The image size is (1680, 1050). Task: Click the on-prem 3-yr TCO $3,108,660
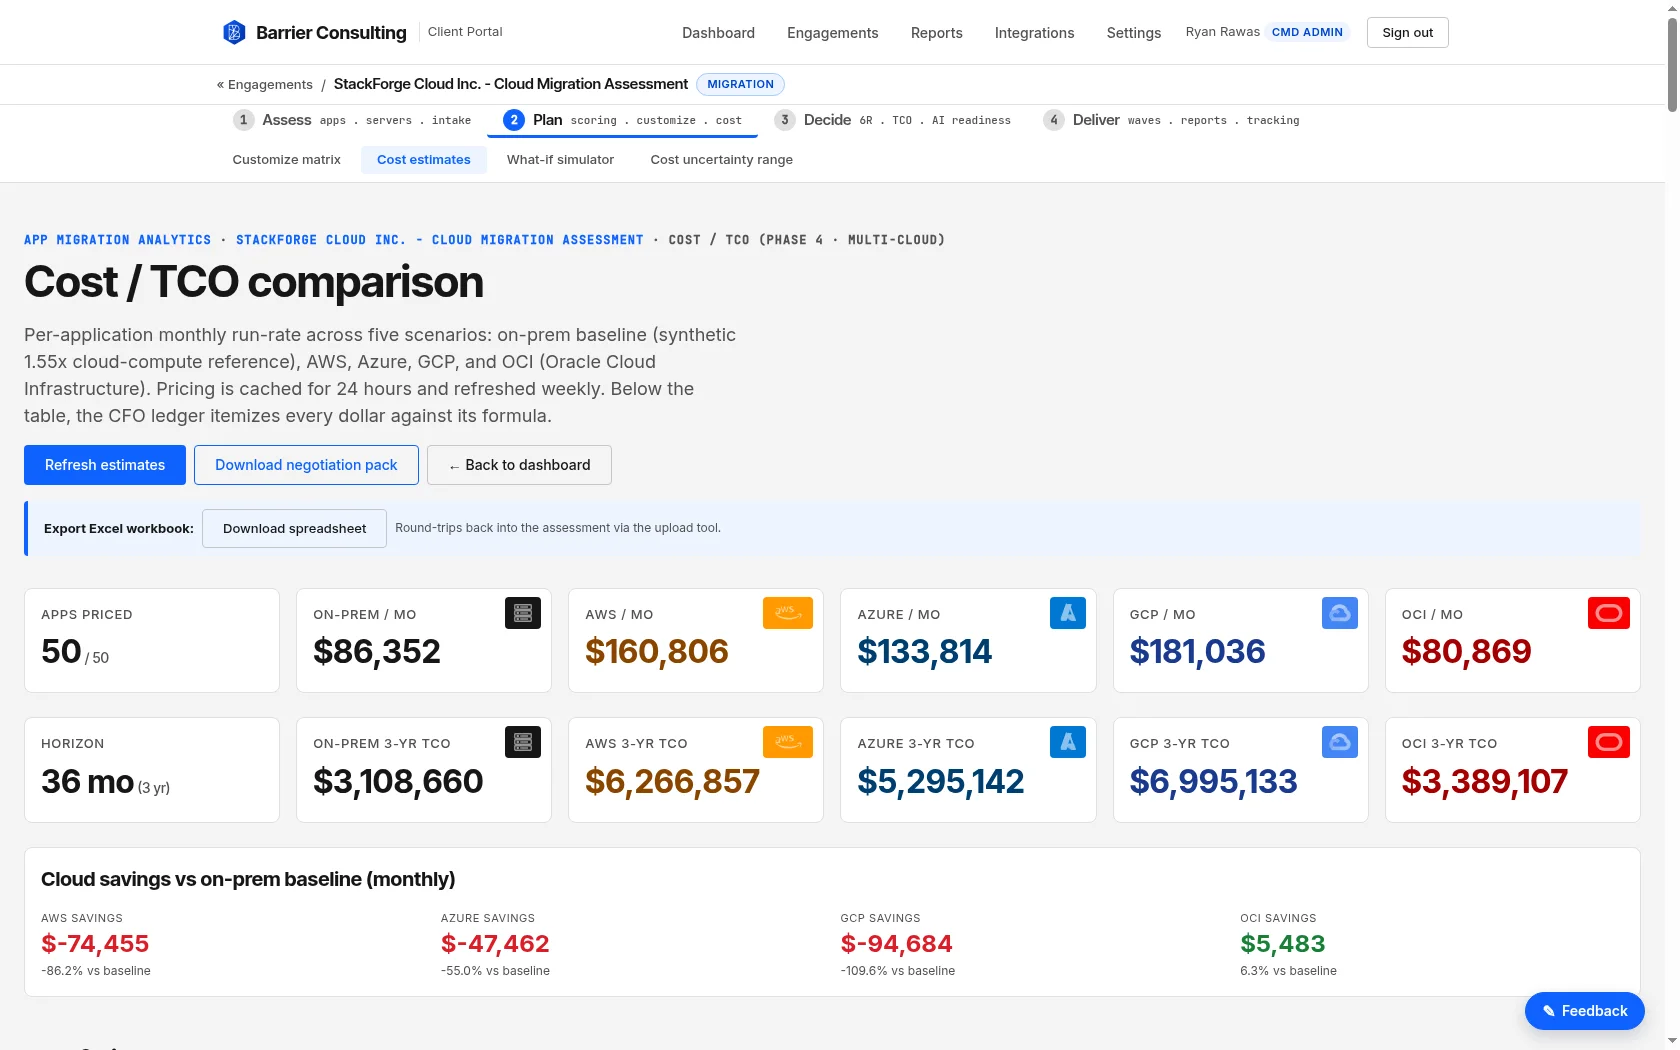point(398,782)
